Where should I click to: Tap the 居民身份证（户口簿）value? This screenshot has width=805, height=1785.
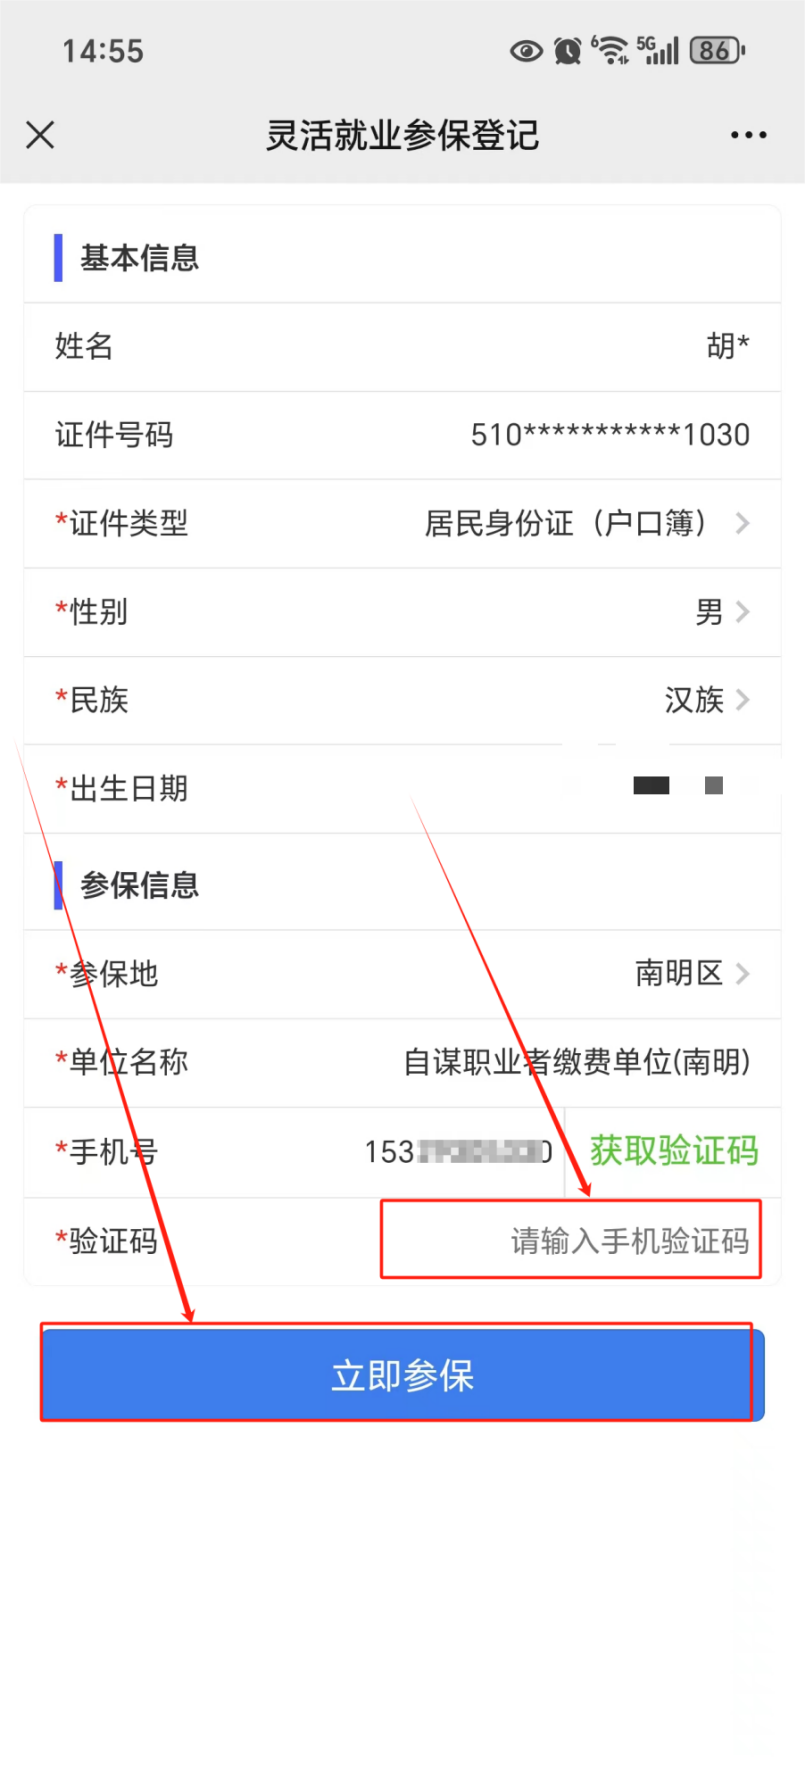click(566, 523)
